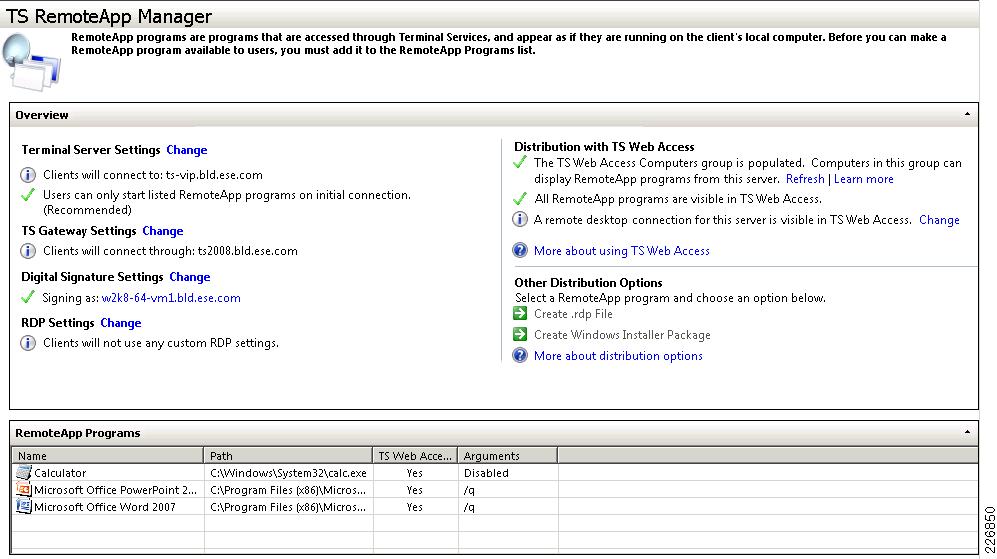Click the TS RemoteApp Manager header icon
The image size is (997, 559).
tap(32, 62)
